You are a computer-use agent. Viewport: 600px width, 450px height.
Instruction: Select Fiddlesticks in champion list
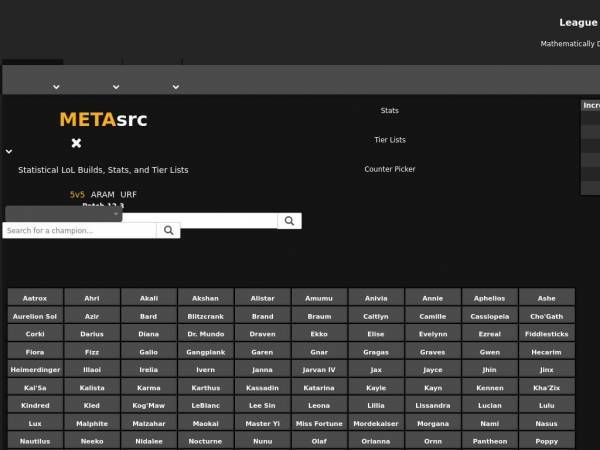546,333
